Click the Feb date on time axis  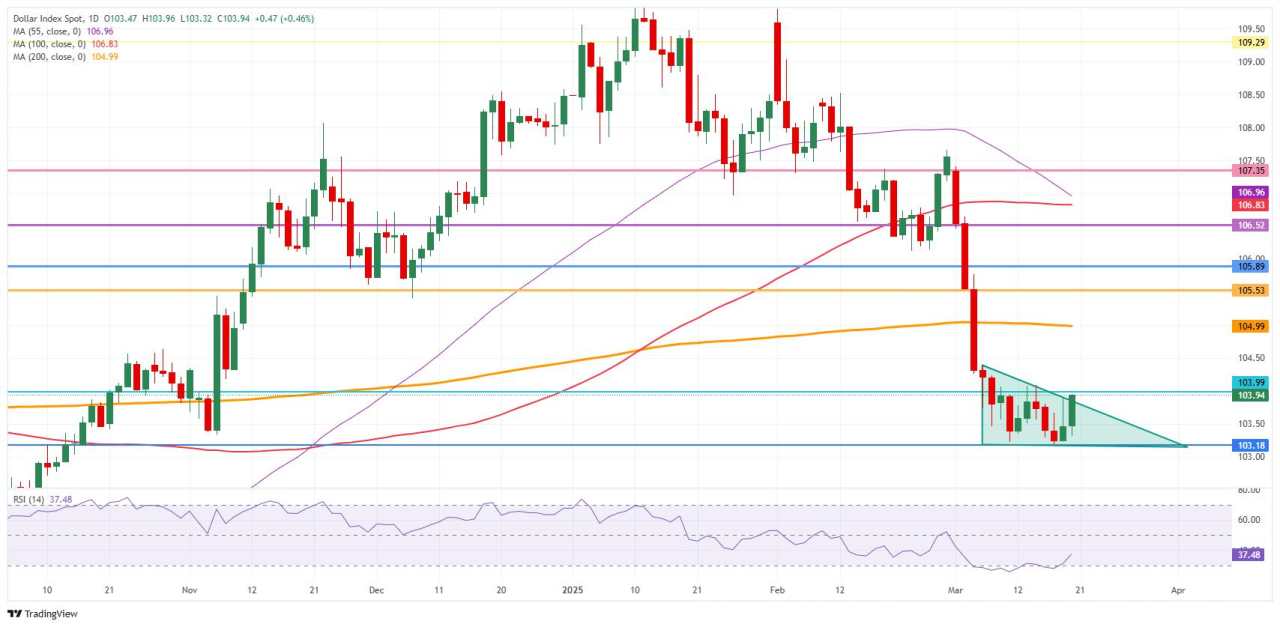(777, 590)
